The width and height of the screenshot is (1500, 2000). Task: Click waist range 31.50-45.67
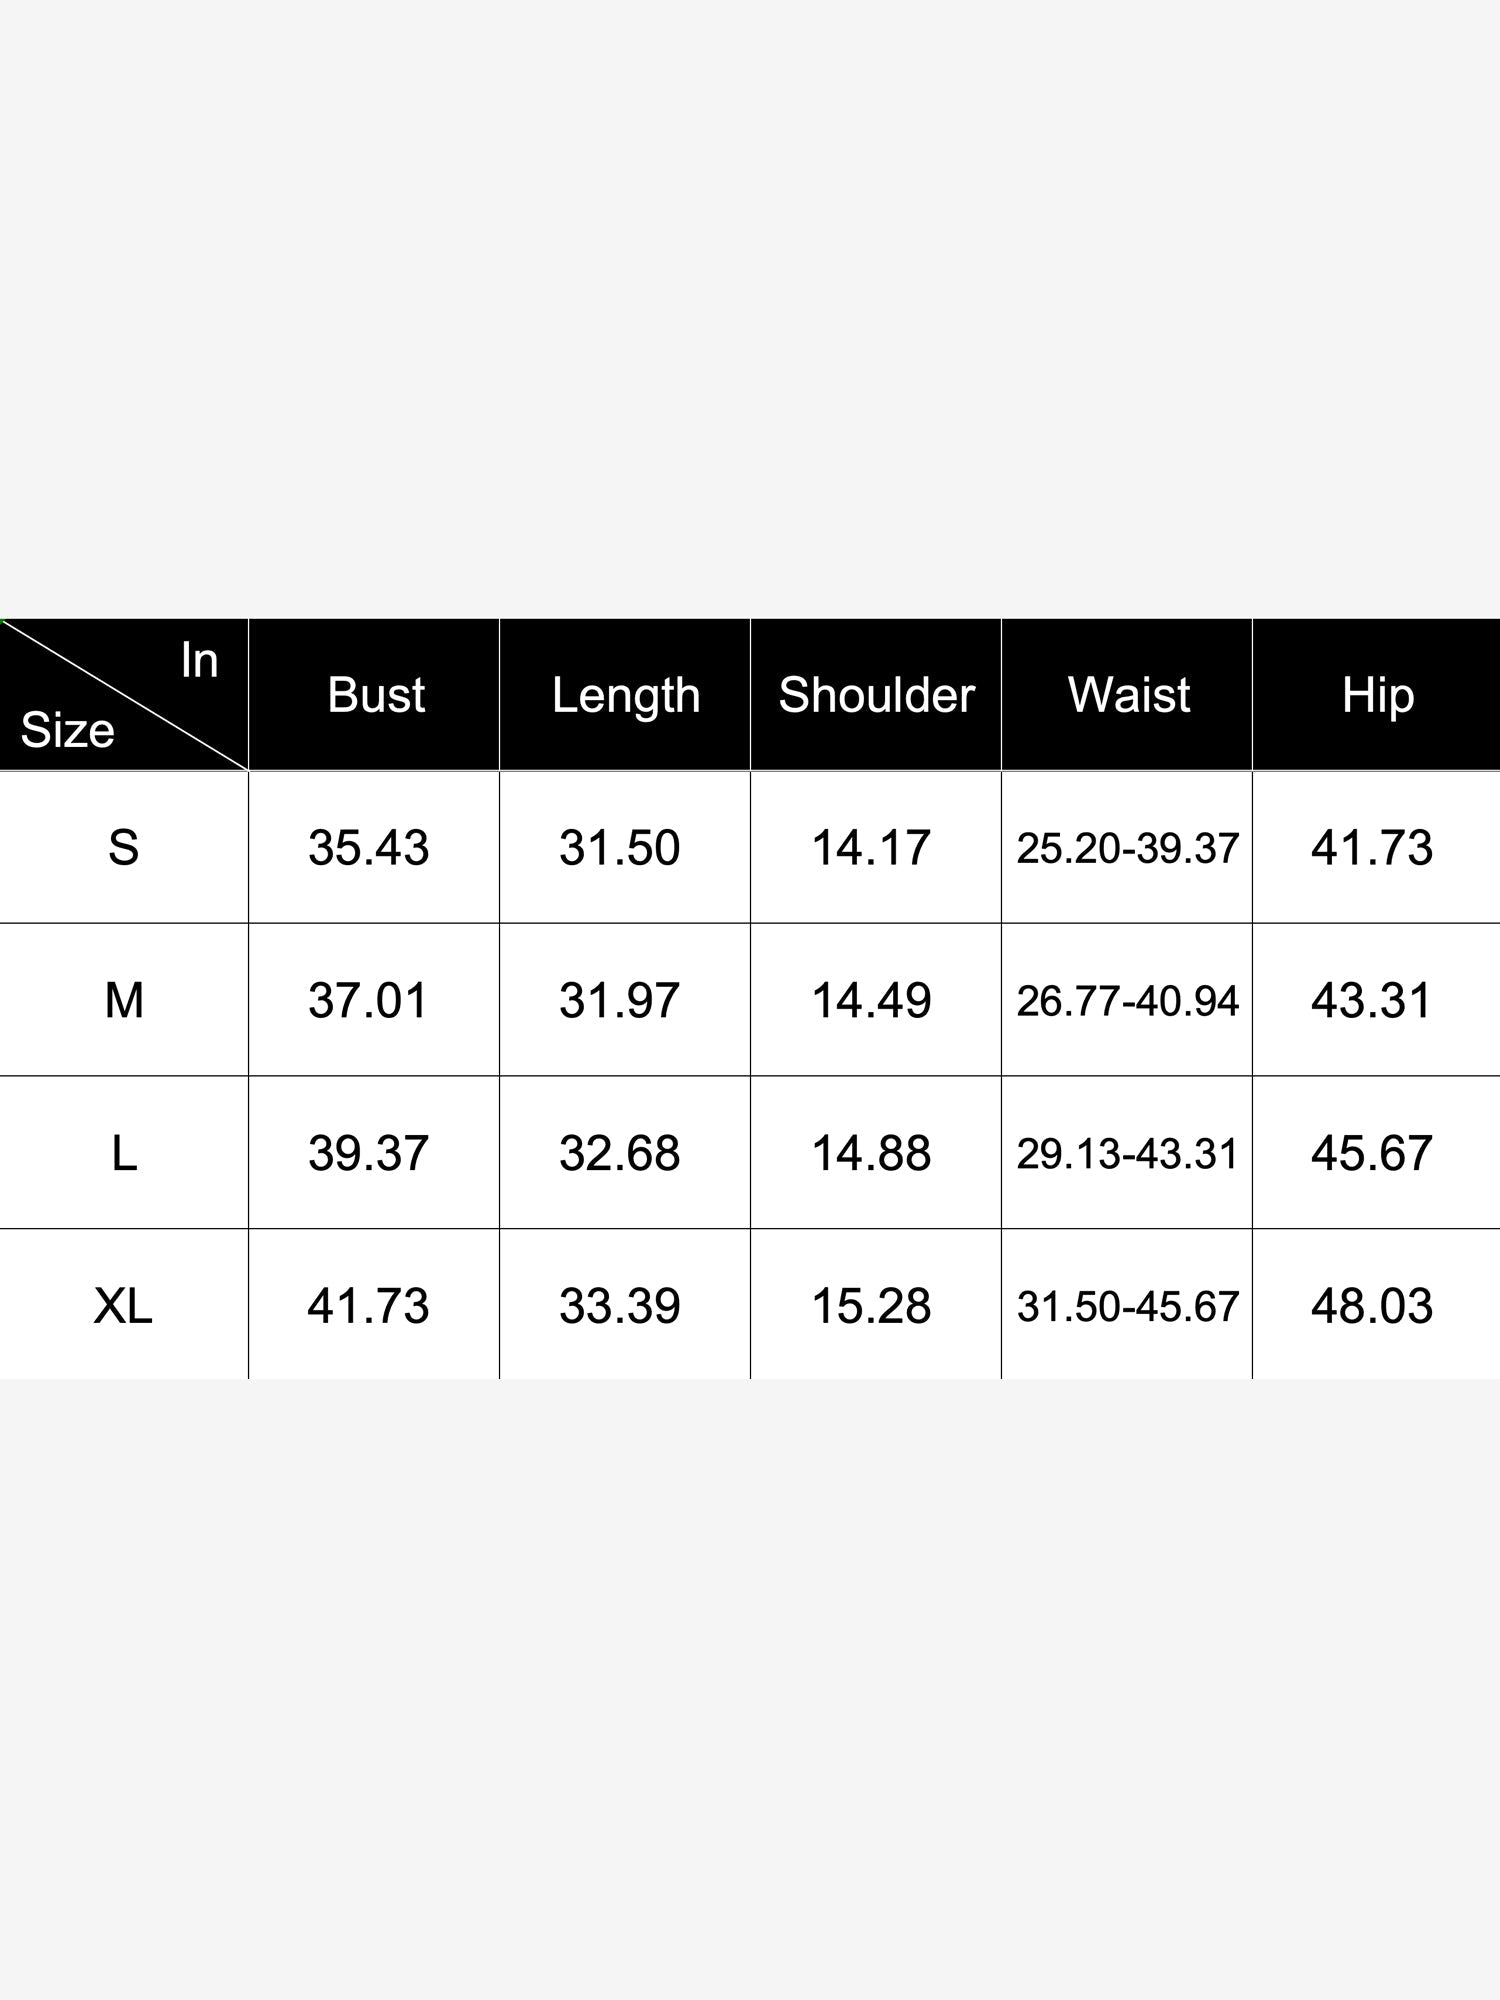[x=1128, y=1306]
